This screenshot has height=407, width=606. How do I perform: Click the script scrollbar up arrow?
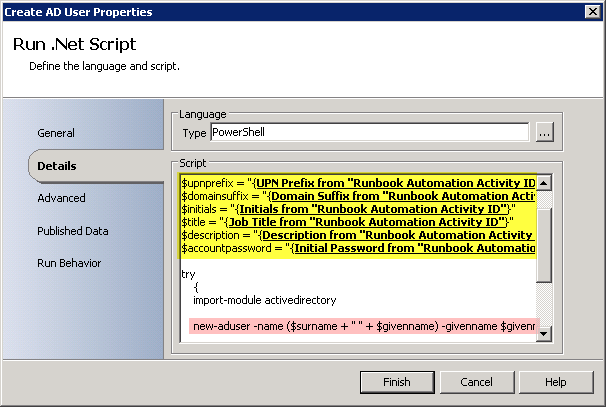[544, 183]
